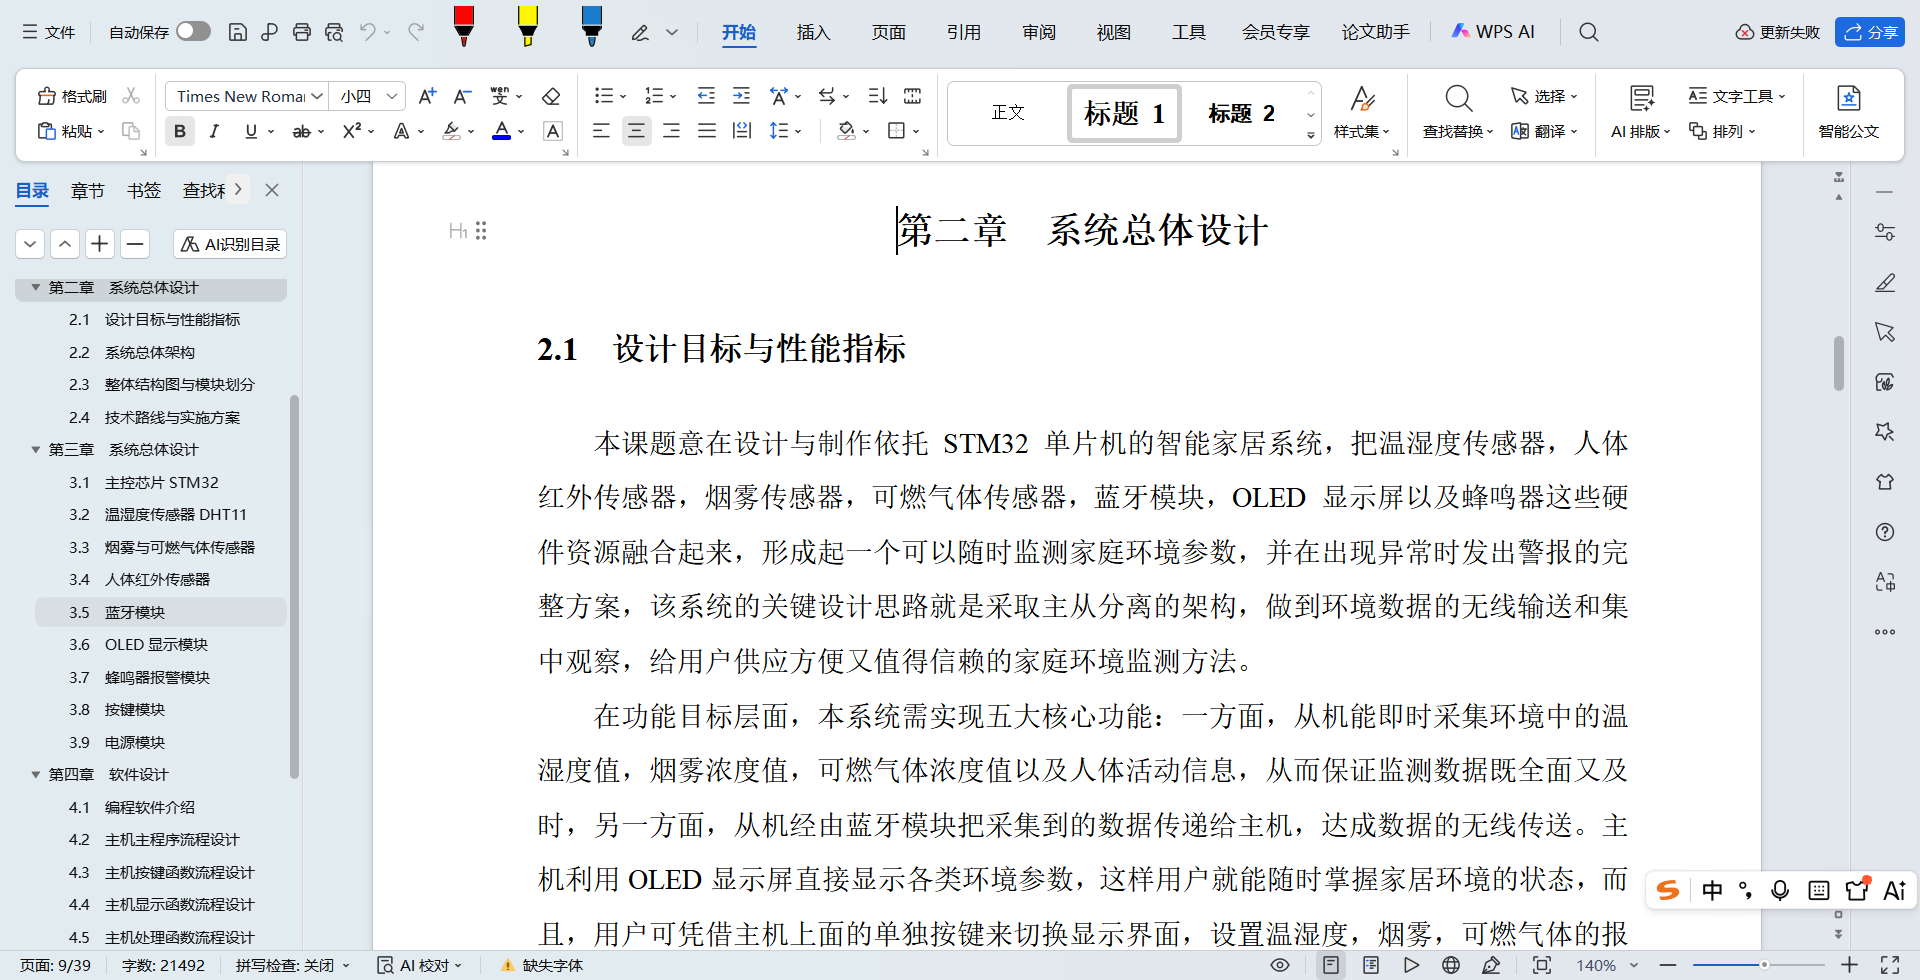Click the 更新失败 status button

point(1777,32)
